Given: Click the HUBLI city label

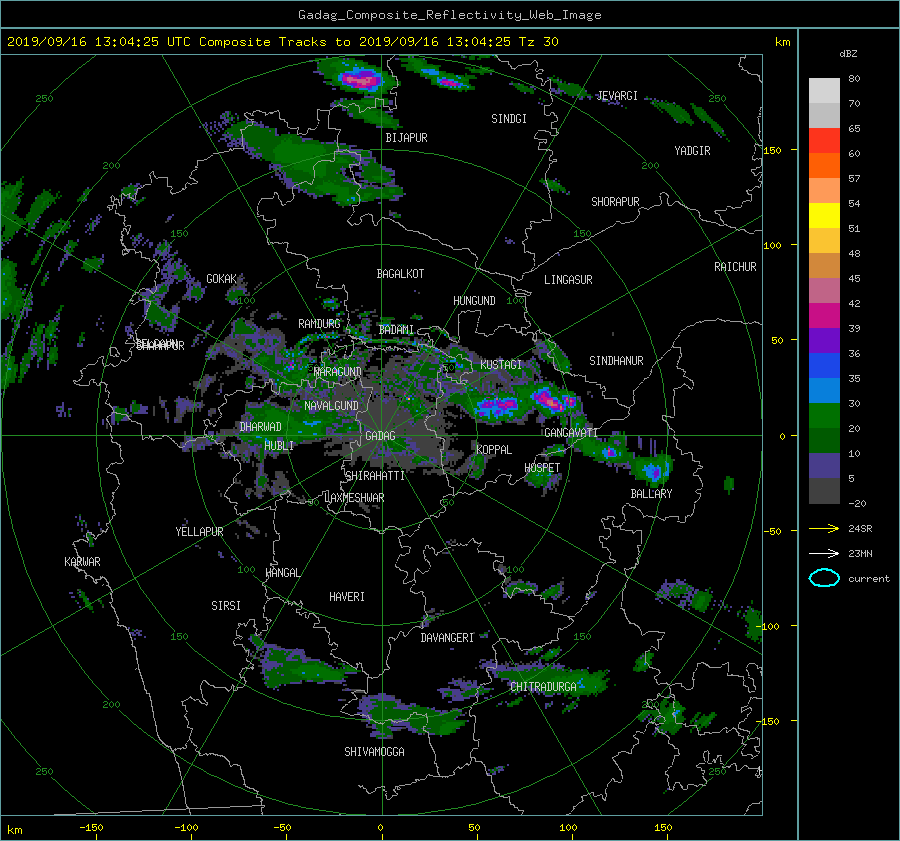Looking at the screenshot, I should (x=279, y=446).
